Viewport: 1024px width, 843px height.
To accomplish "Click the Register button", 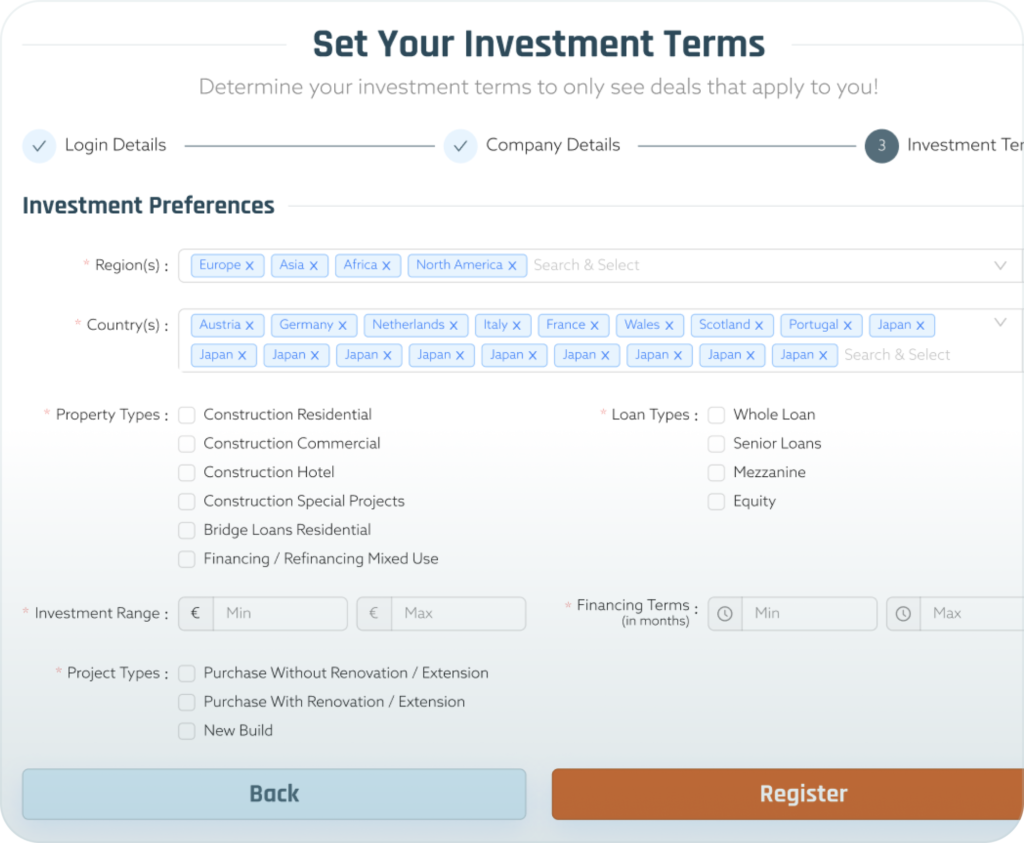I will (x=788, y=794).
